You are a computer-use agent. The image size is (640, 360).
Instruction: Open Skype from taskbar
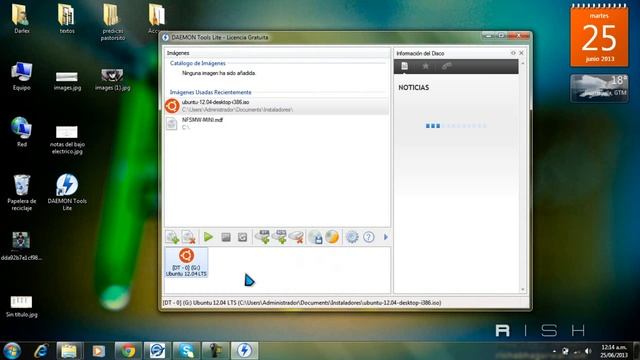coord(186,351)
